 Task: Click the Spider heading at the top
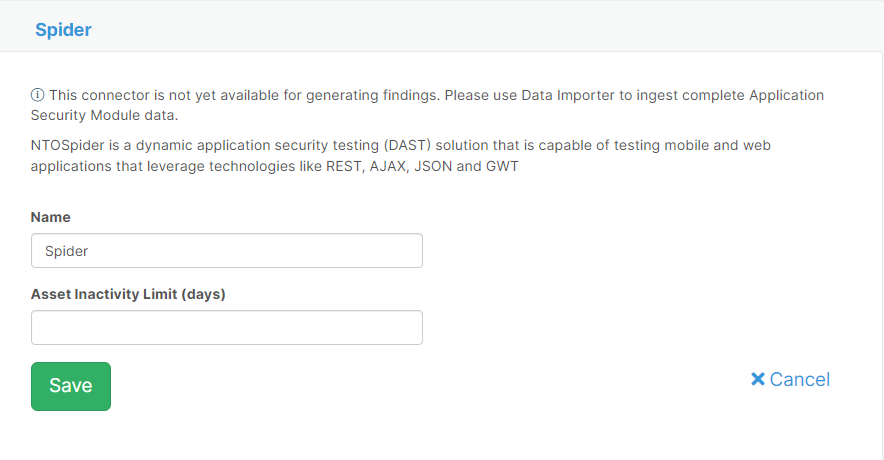tap(63, 30)
